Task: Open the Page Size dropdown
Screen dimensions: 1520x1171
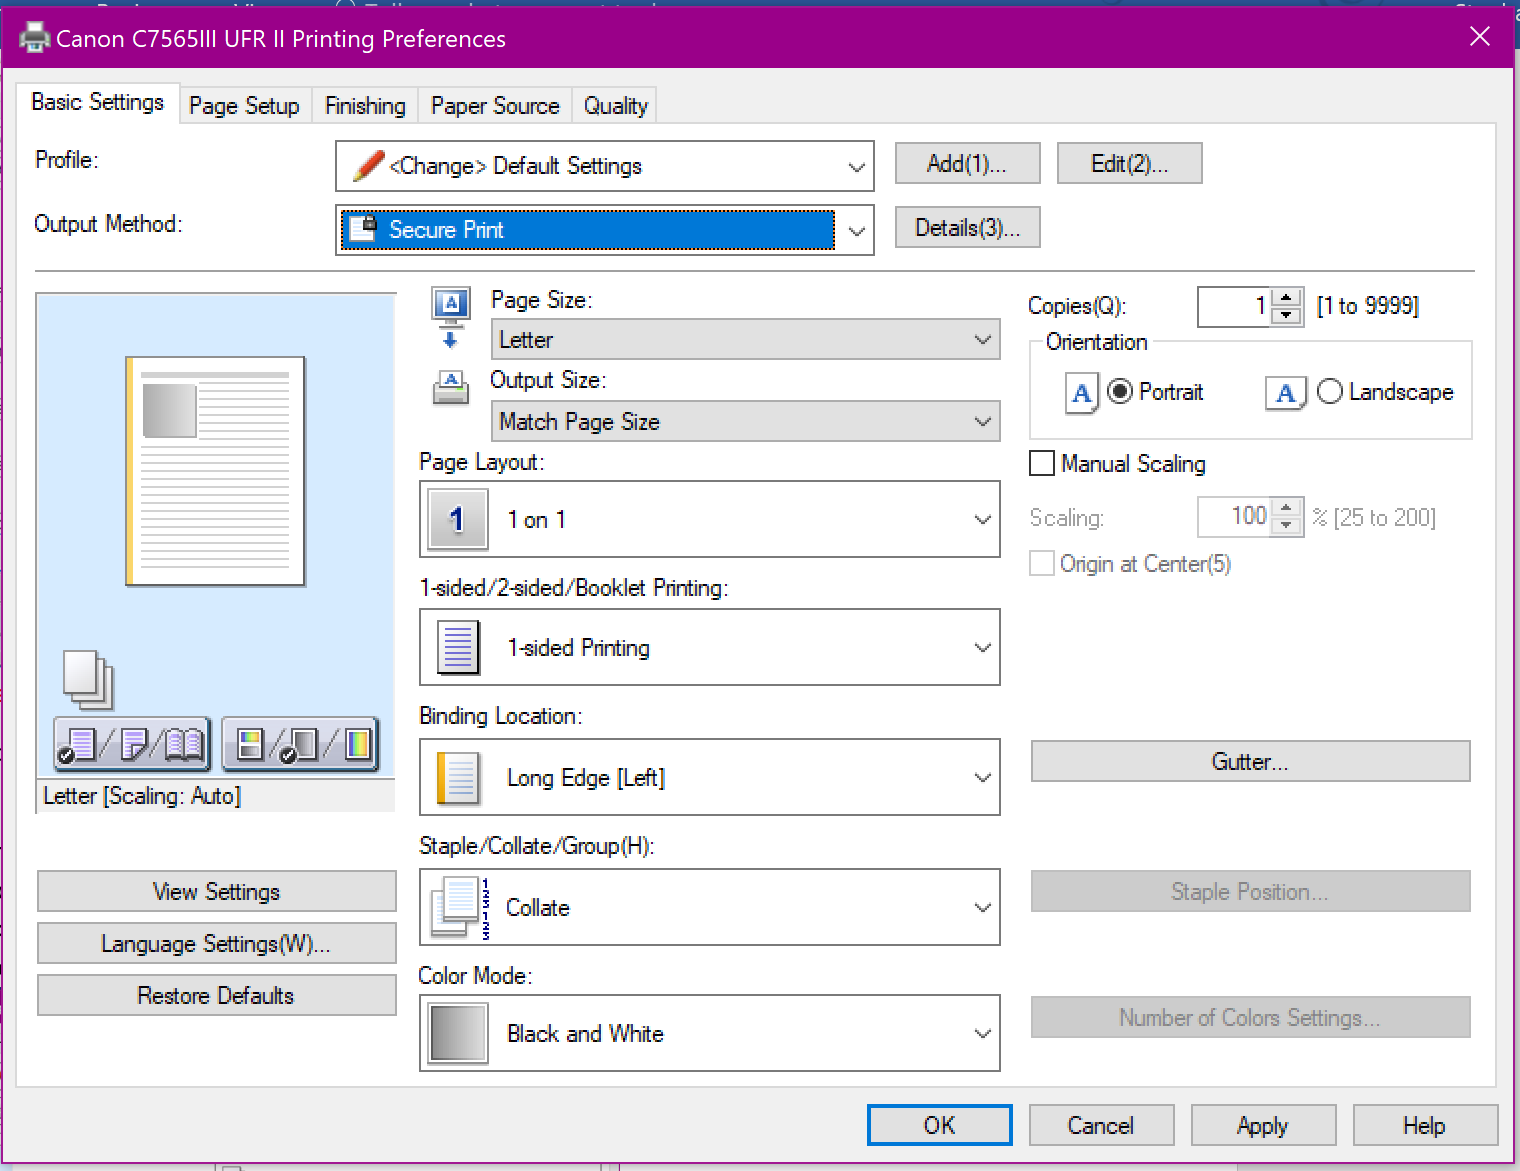Action: point(745,339)
